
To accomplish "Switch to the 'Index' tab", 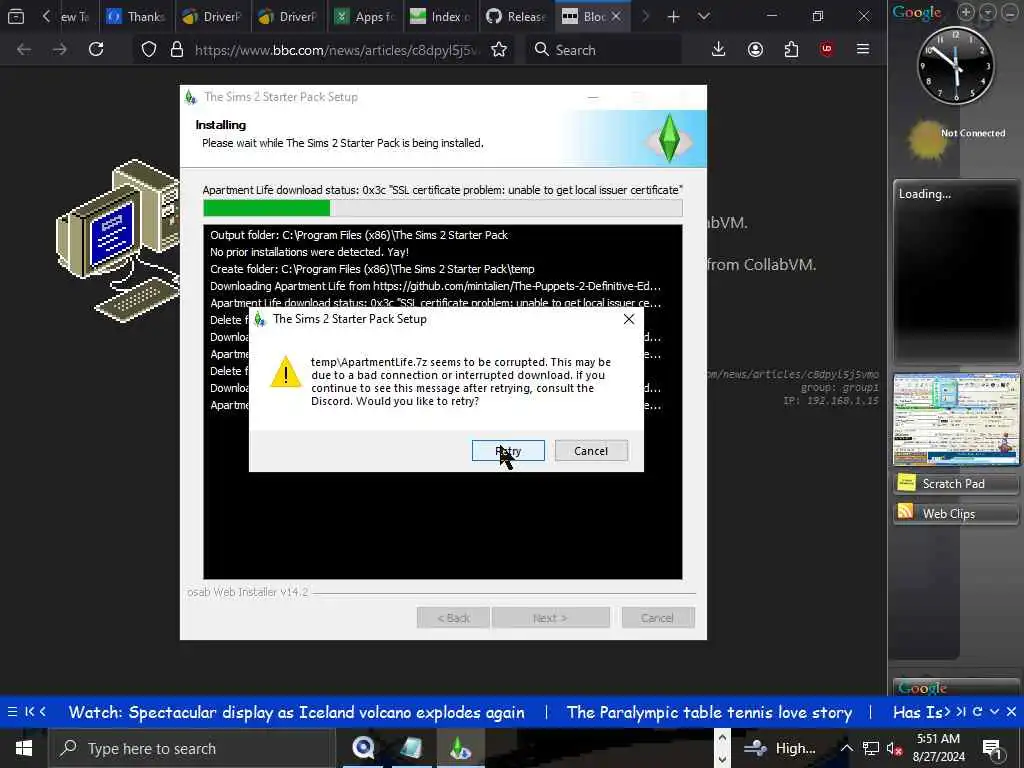I will [x=440, y=16].
